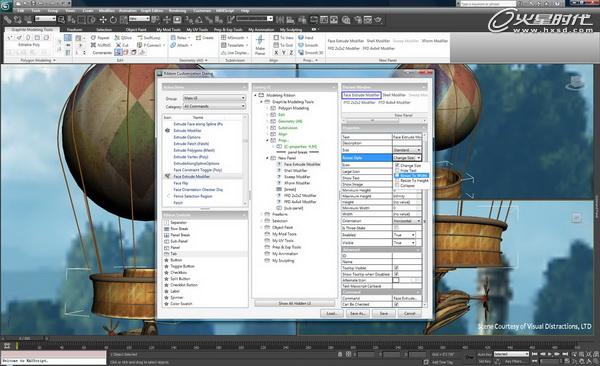Toggle Show Tooltip when Disabled checkbox

396,274
